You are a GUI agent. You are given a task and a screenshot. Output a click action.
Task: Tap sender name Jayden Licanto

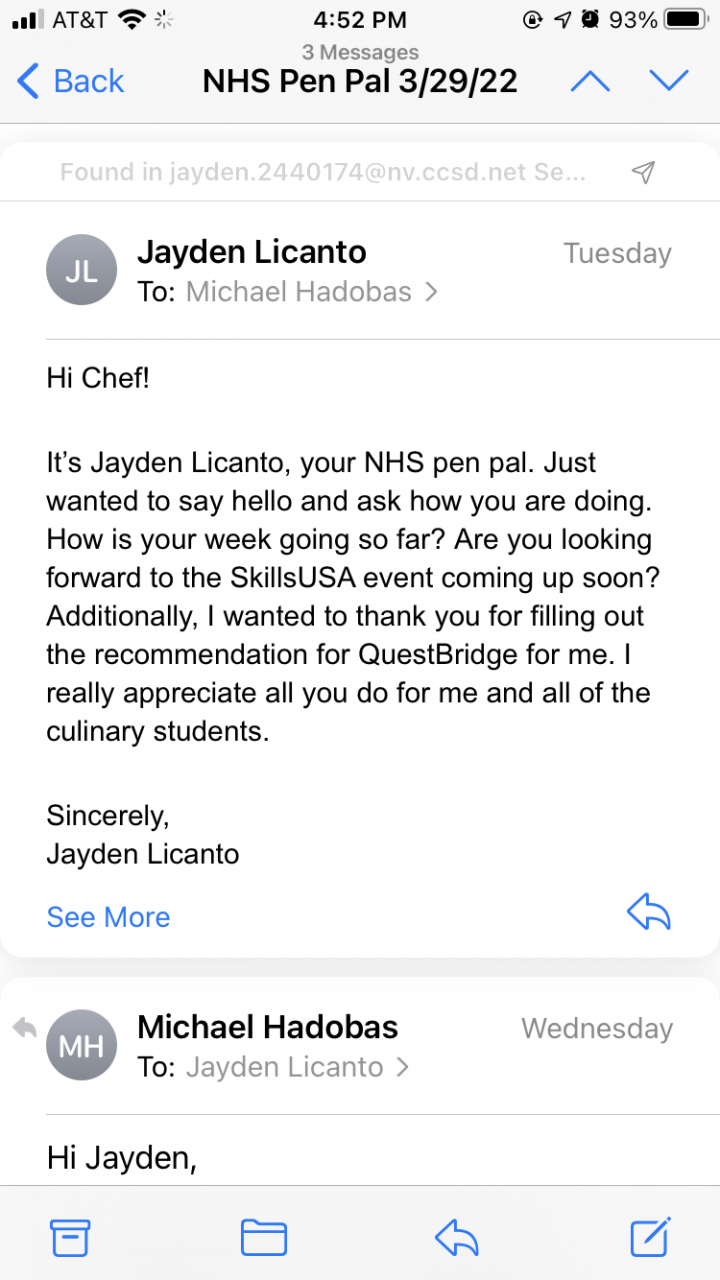click(x=251, y=252)
